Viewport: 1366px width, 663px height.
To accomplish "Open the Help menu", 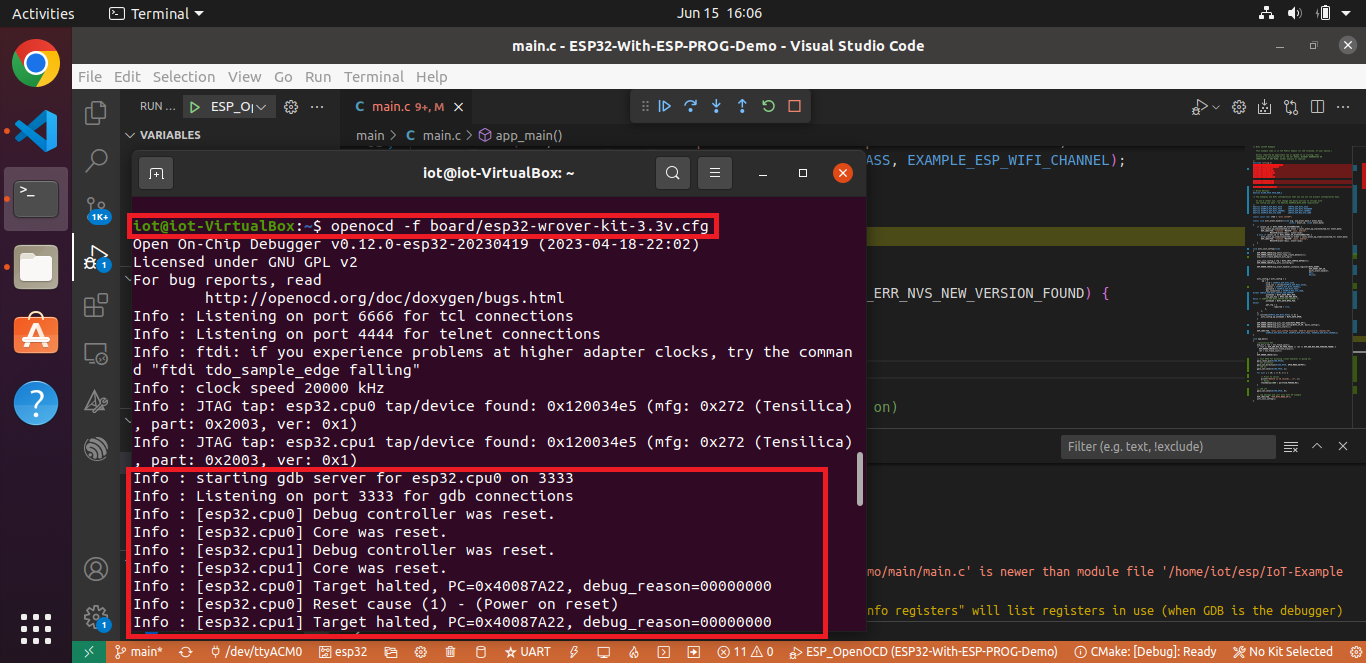I will click(x=431, y=77).
